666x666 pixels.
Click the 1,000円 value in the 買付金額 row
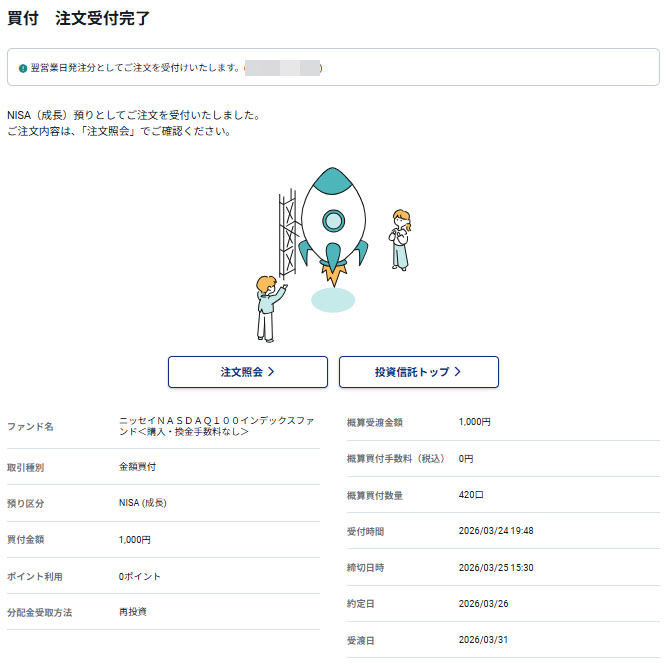point(134,540)
